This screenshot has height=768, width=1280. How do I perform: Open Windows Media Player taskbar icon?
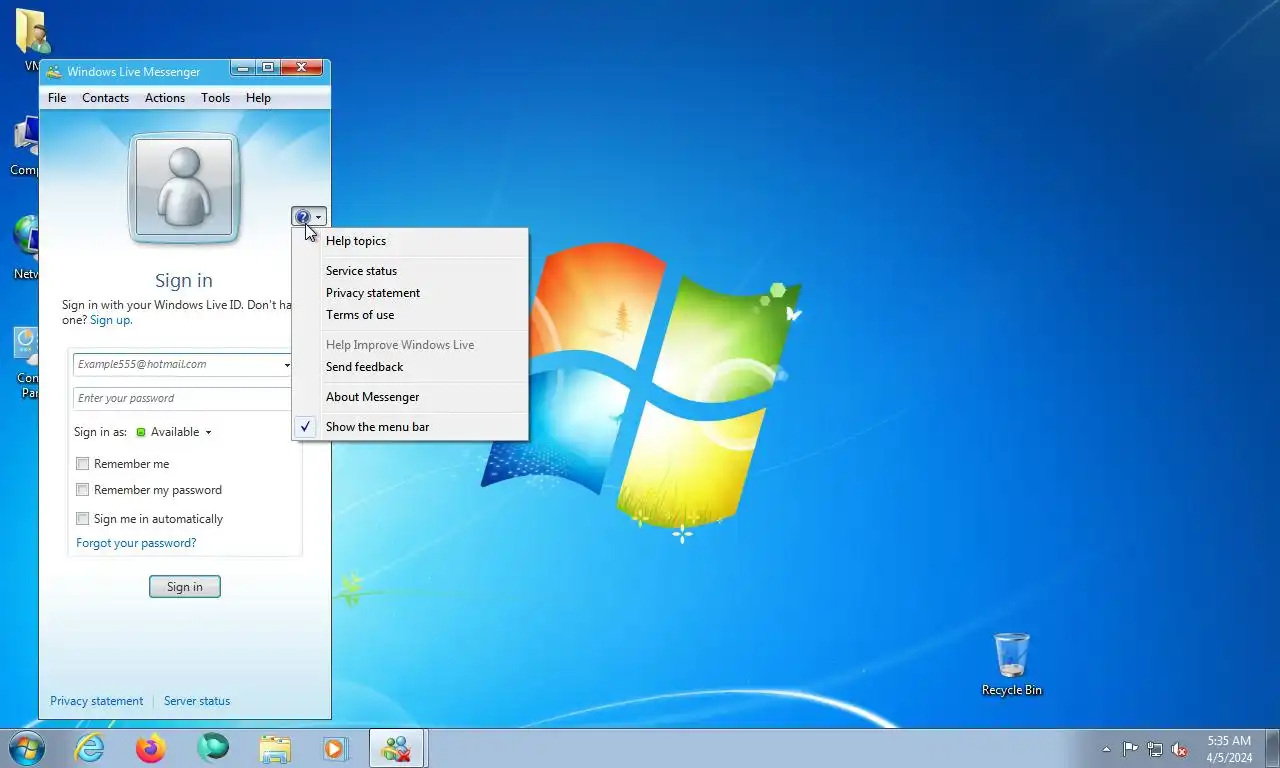tap(335, 748)
